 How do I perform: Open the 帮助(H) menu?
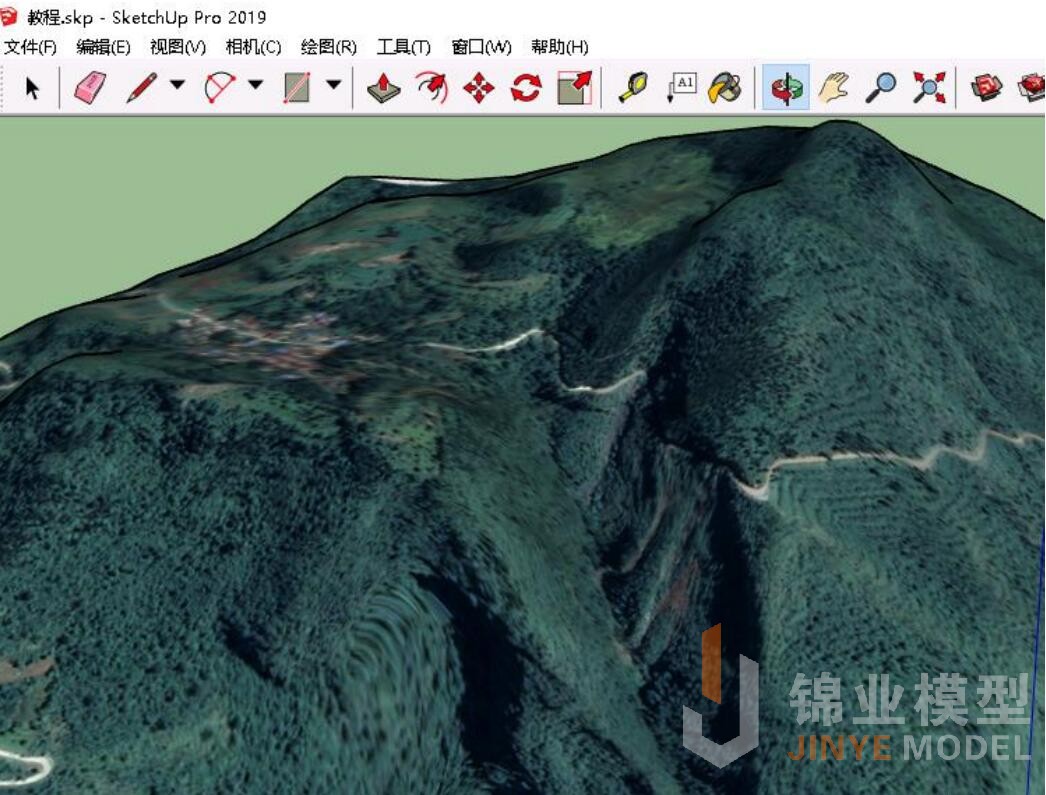click(x=560, y=47)
